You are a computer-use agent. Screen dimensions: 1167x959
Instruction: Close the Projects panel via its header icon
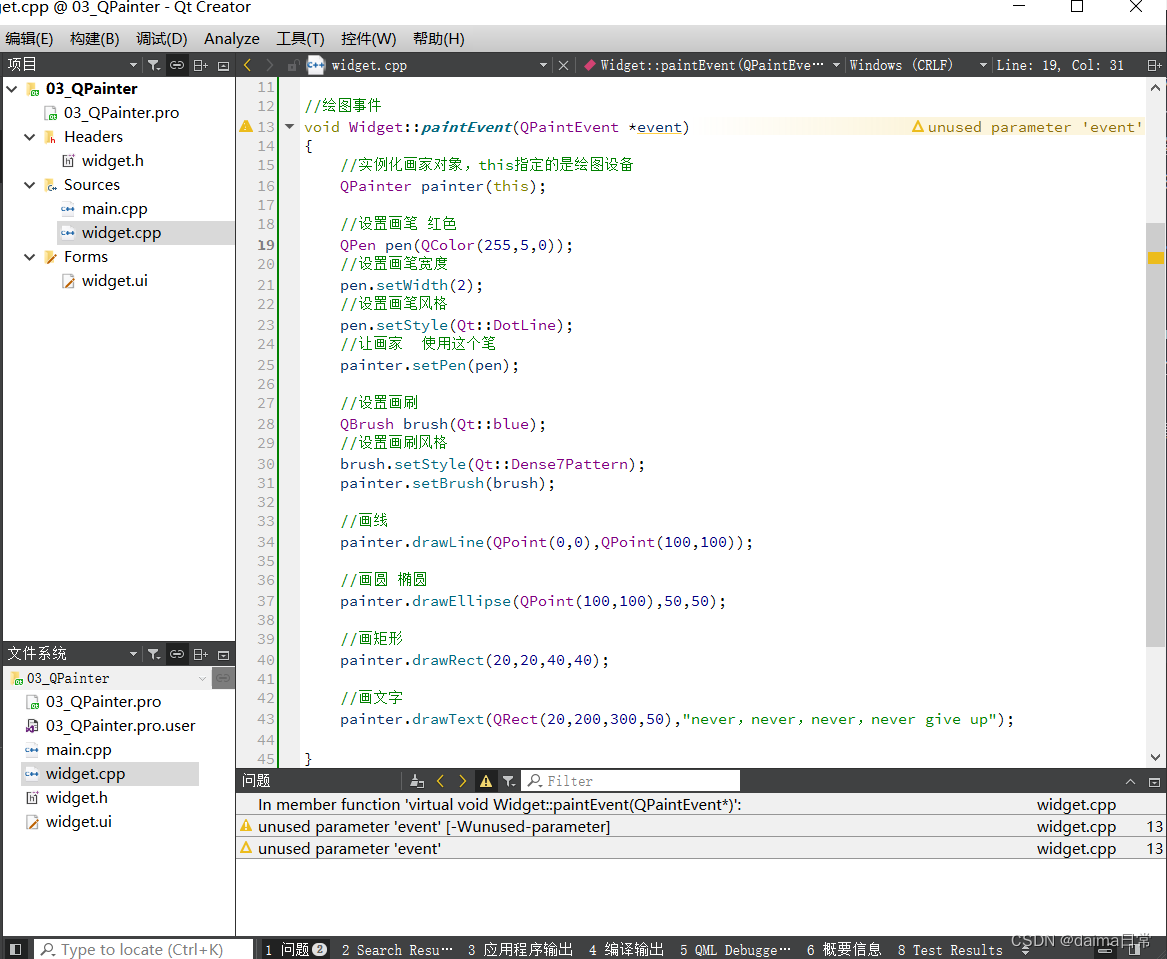pyautogui.click(x=223, y=65)
